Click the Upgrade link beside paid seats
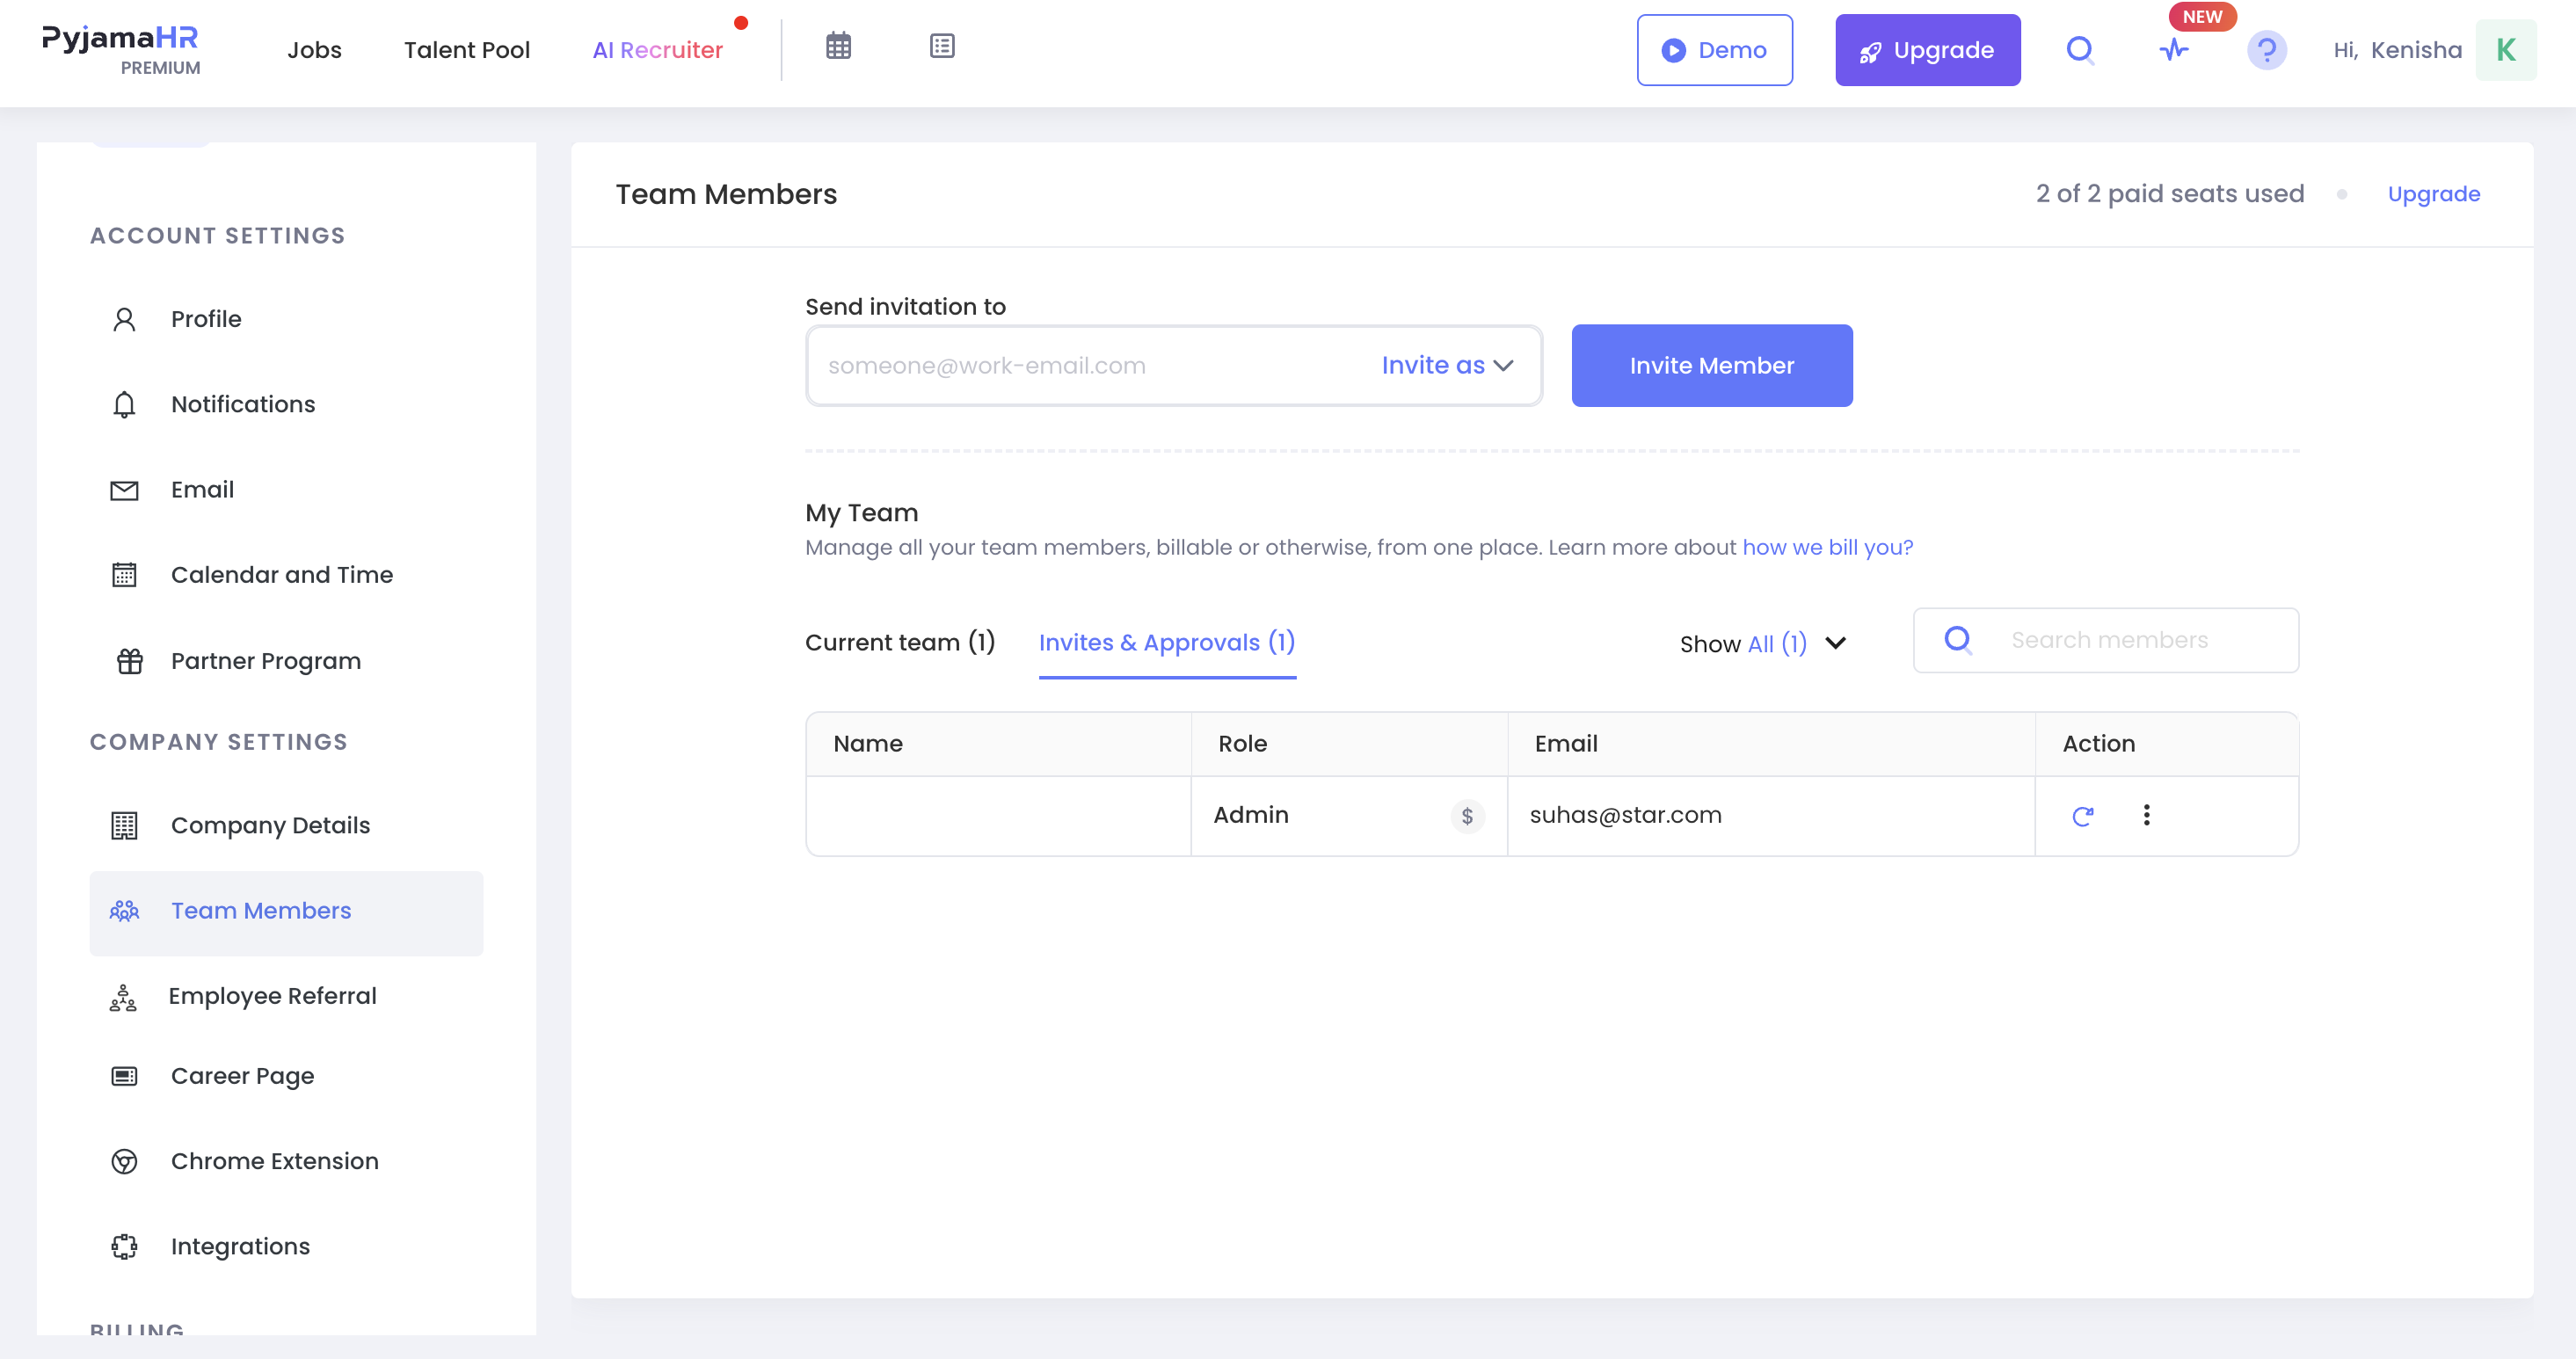 click(x=2434, y=194)
